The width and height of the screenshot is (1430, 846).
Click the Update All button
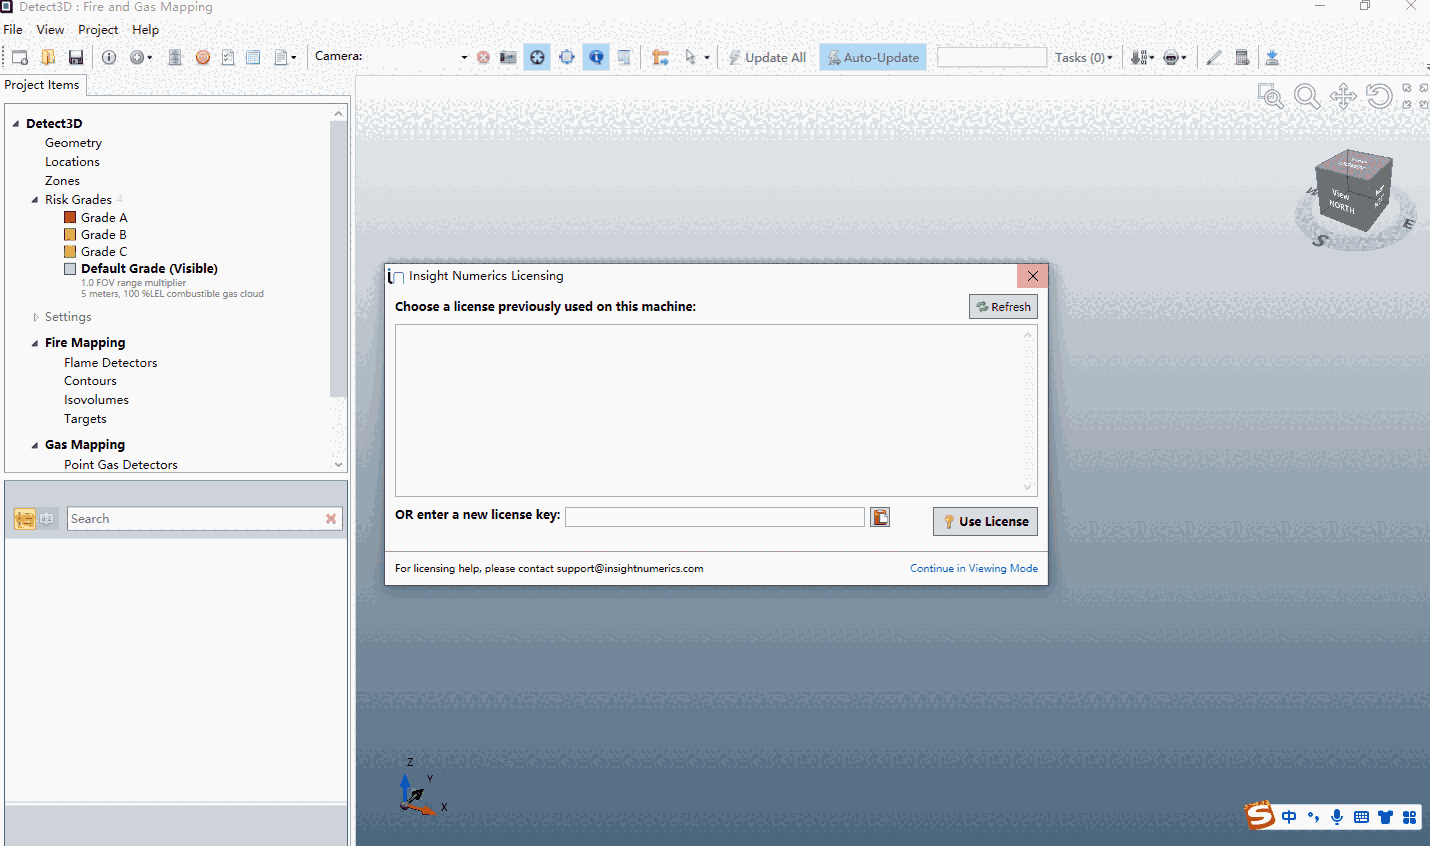[x=766, y=57]
